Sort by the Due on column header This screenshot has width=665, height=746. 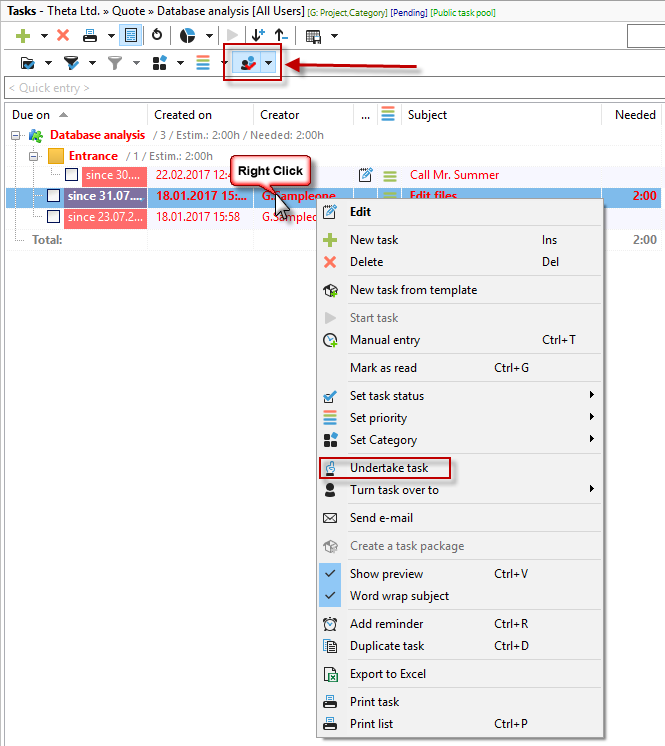(x=32, y=115)
